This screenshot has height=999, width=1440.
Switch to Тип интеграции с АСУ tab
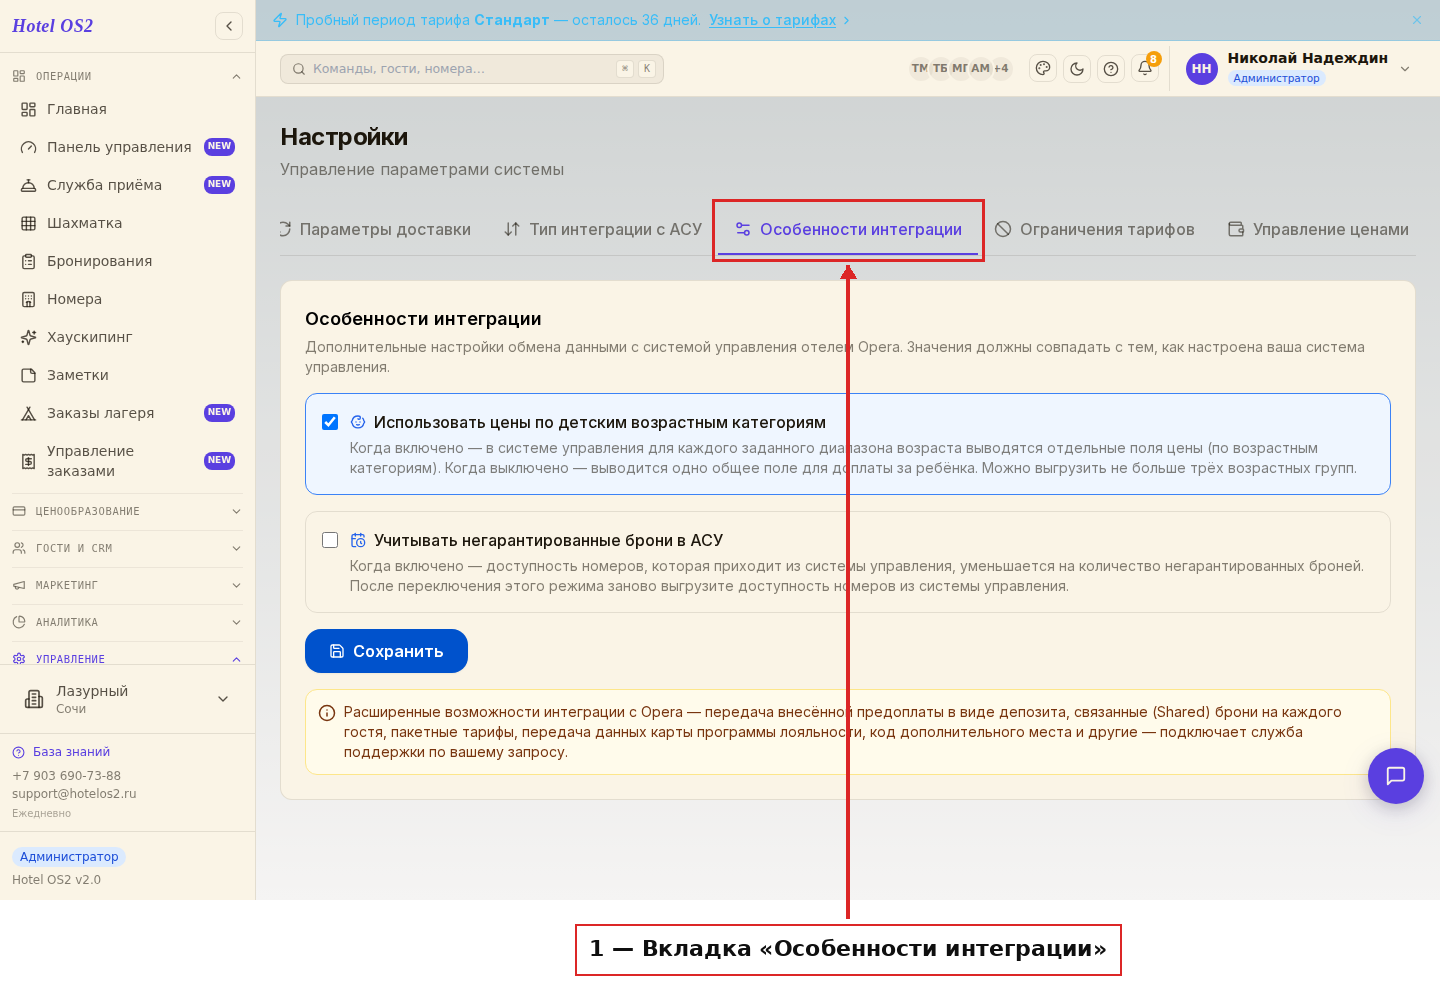point(603,229)
